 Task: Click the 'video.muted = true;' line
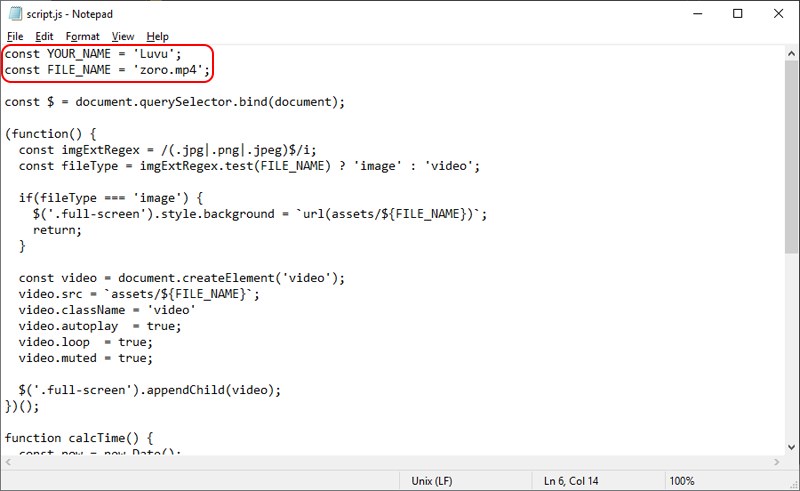tap(86, 358)
